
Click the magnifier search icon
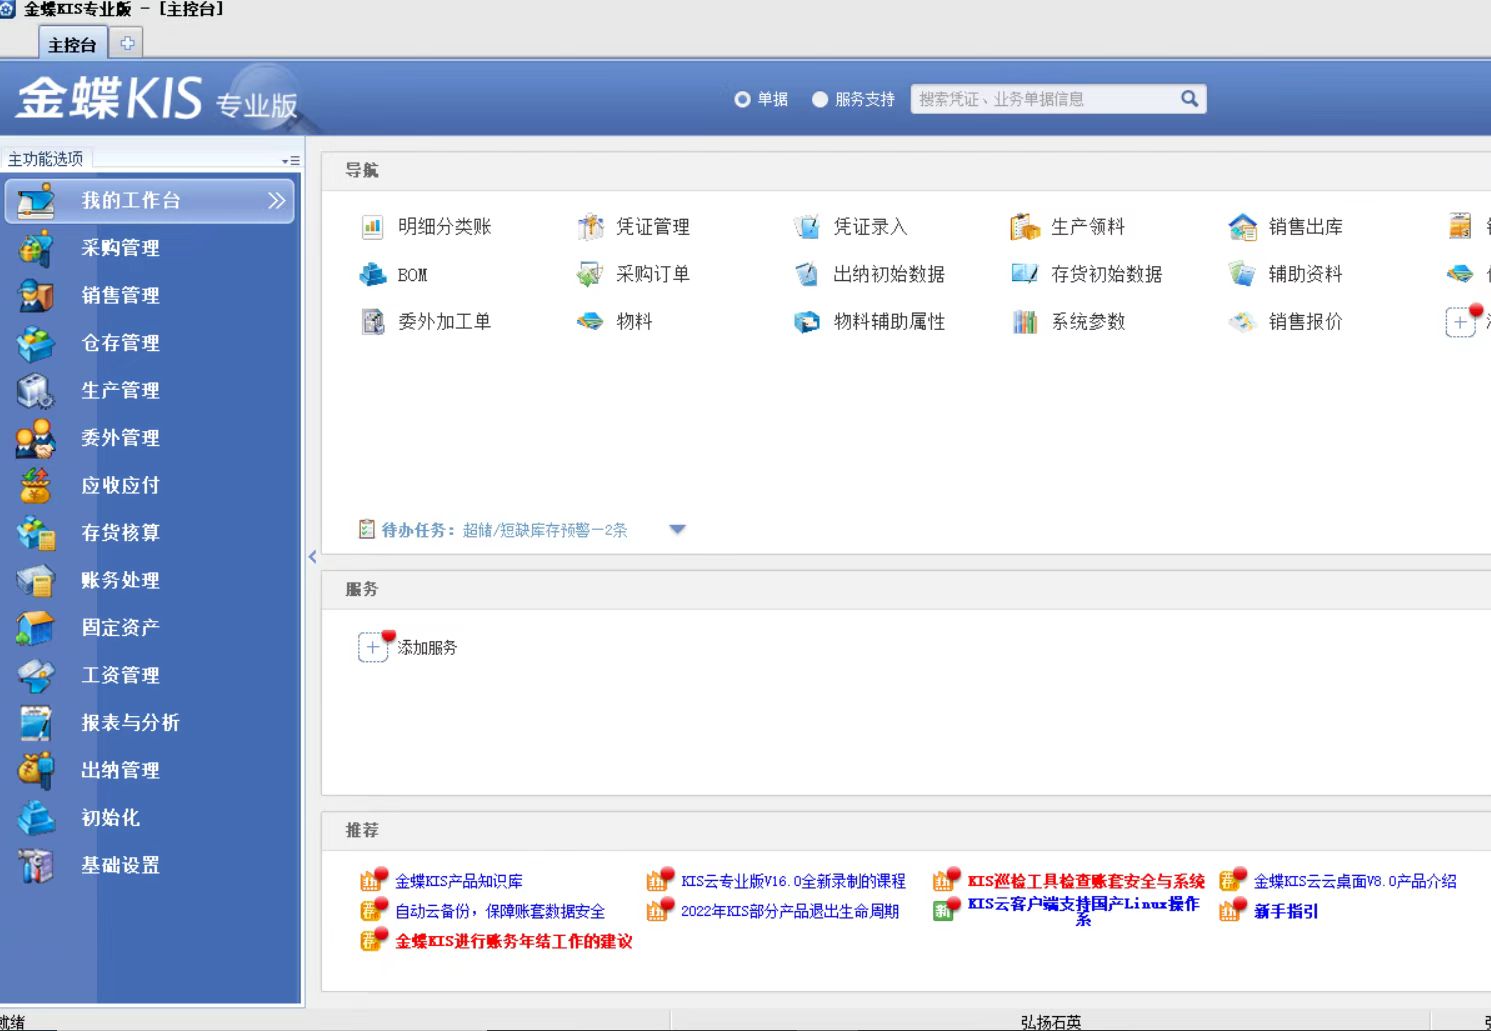pyautogui.click(x=1189, y=99)
